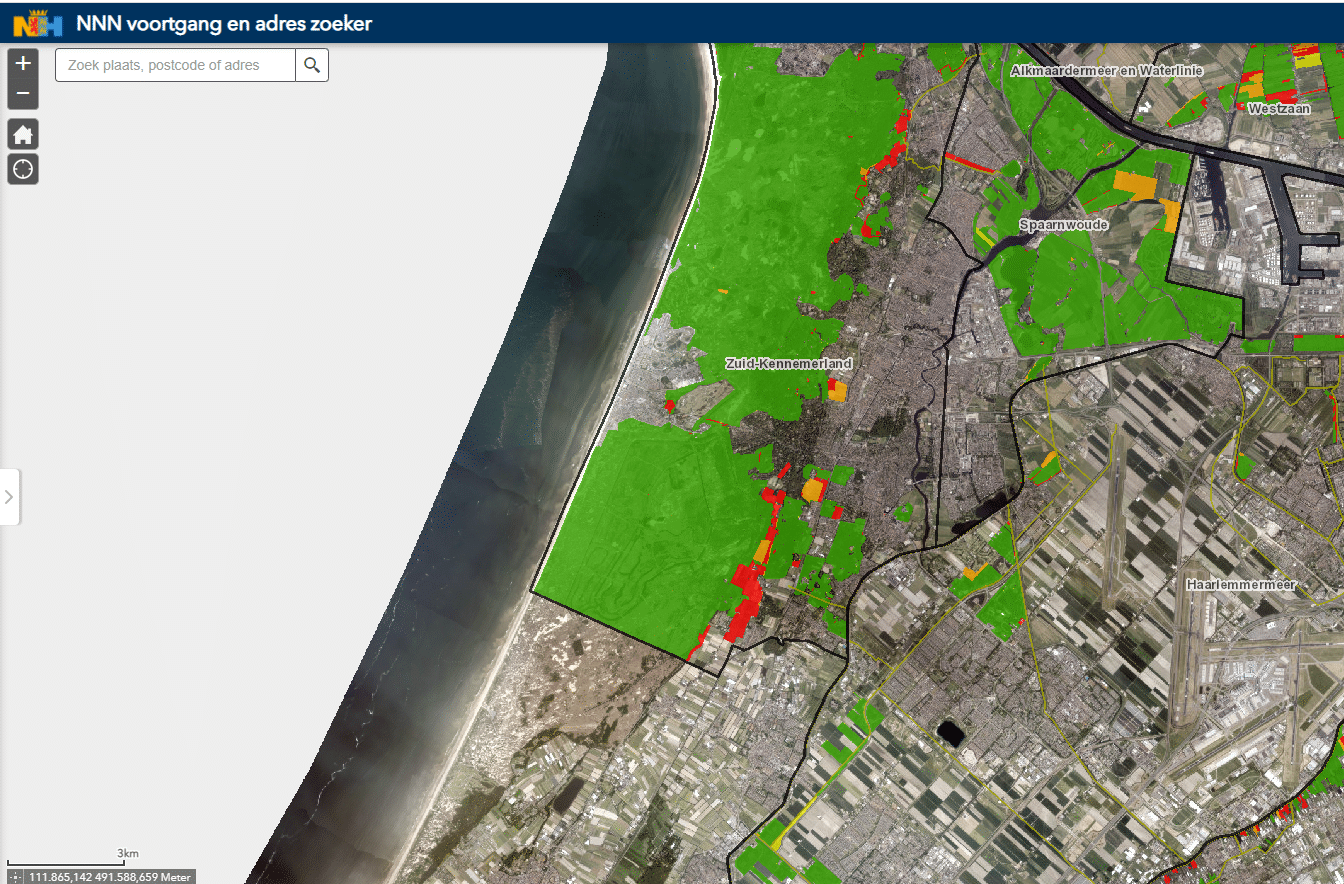Find my location on the map
Image resolution: width=1344 pixels, height=884 pixels.
pos(23,169)
